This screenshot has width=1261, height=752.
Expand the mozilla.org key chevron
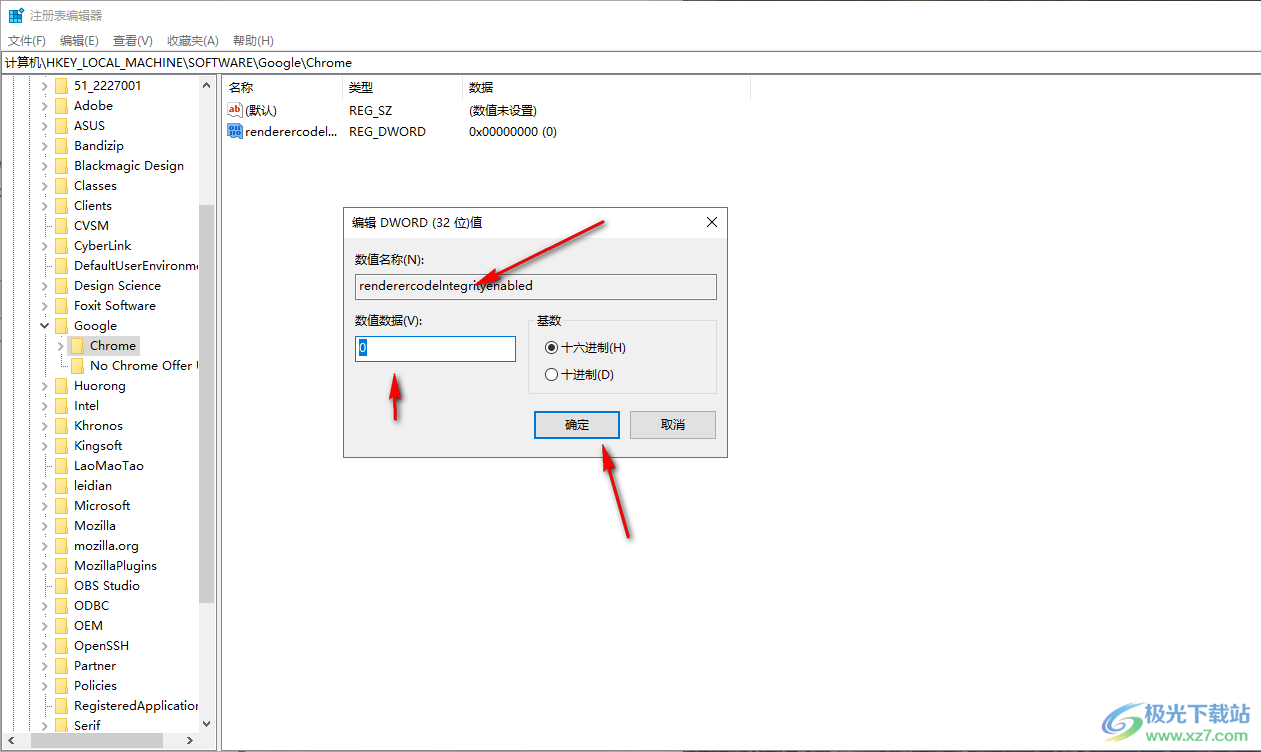pos(44,545)
